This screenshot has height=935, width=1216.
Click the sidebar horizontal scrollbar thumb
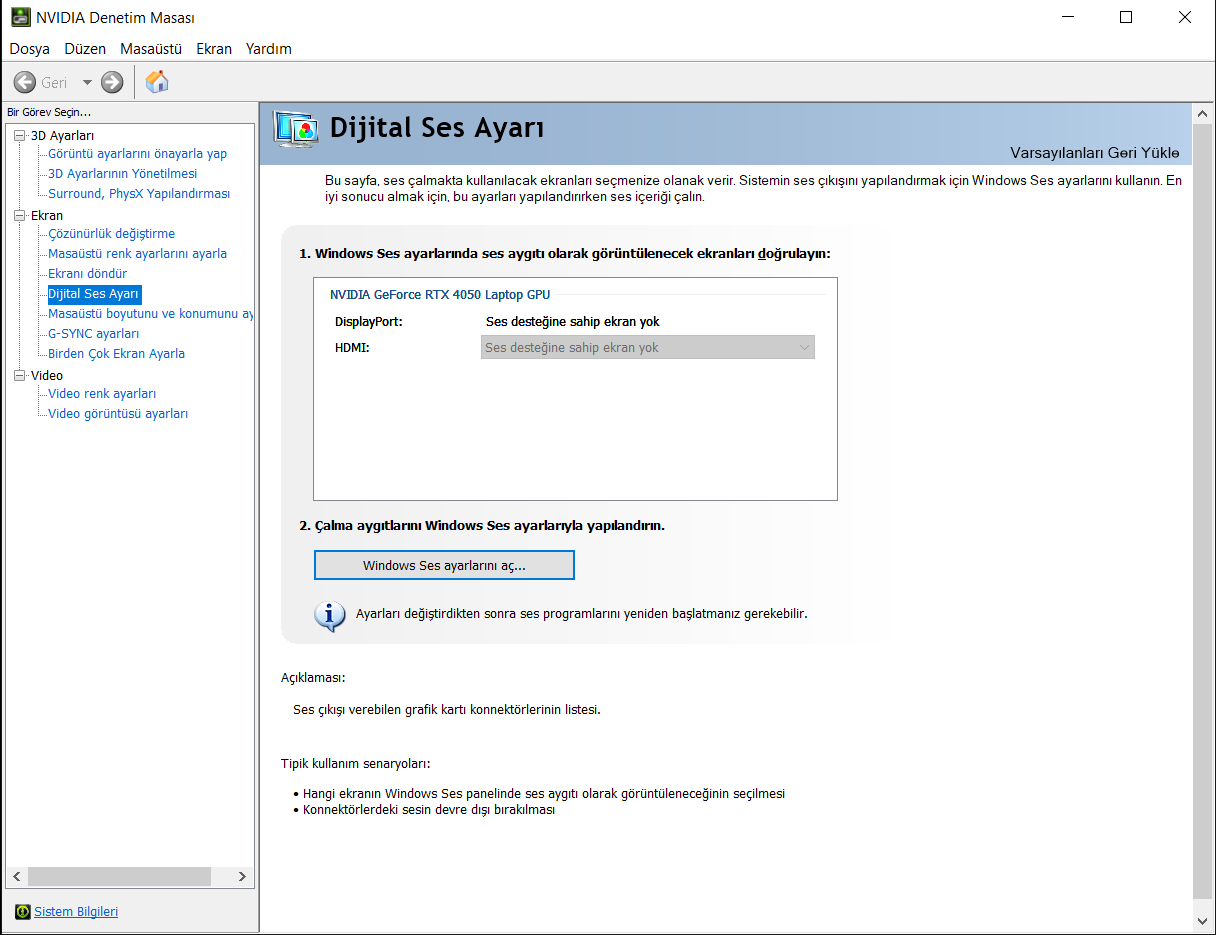(x=119, y=877)
